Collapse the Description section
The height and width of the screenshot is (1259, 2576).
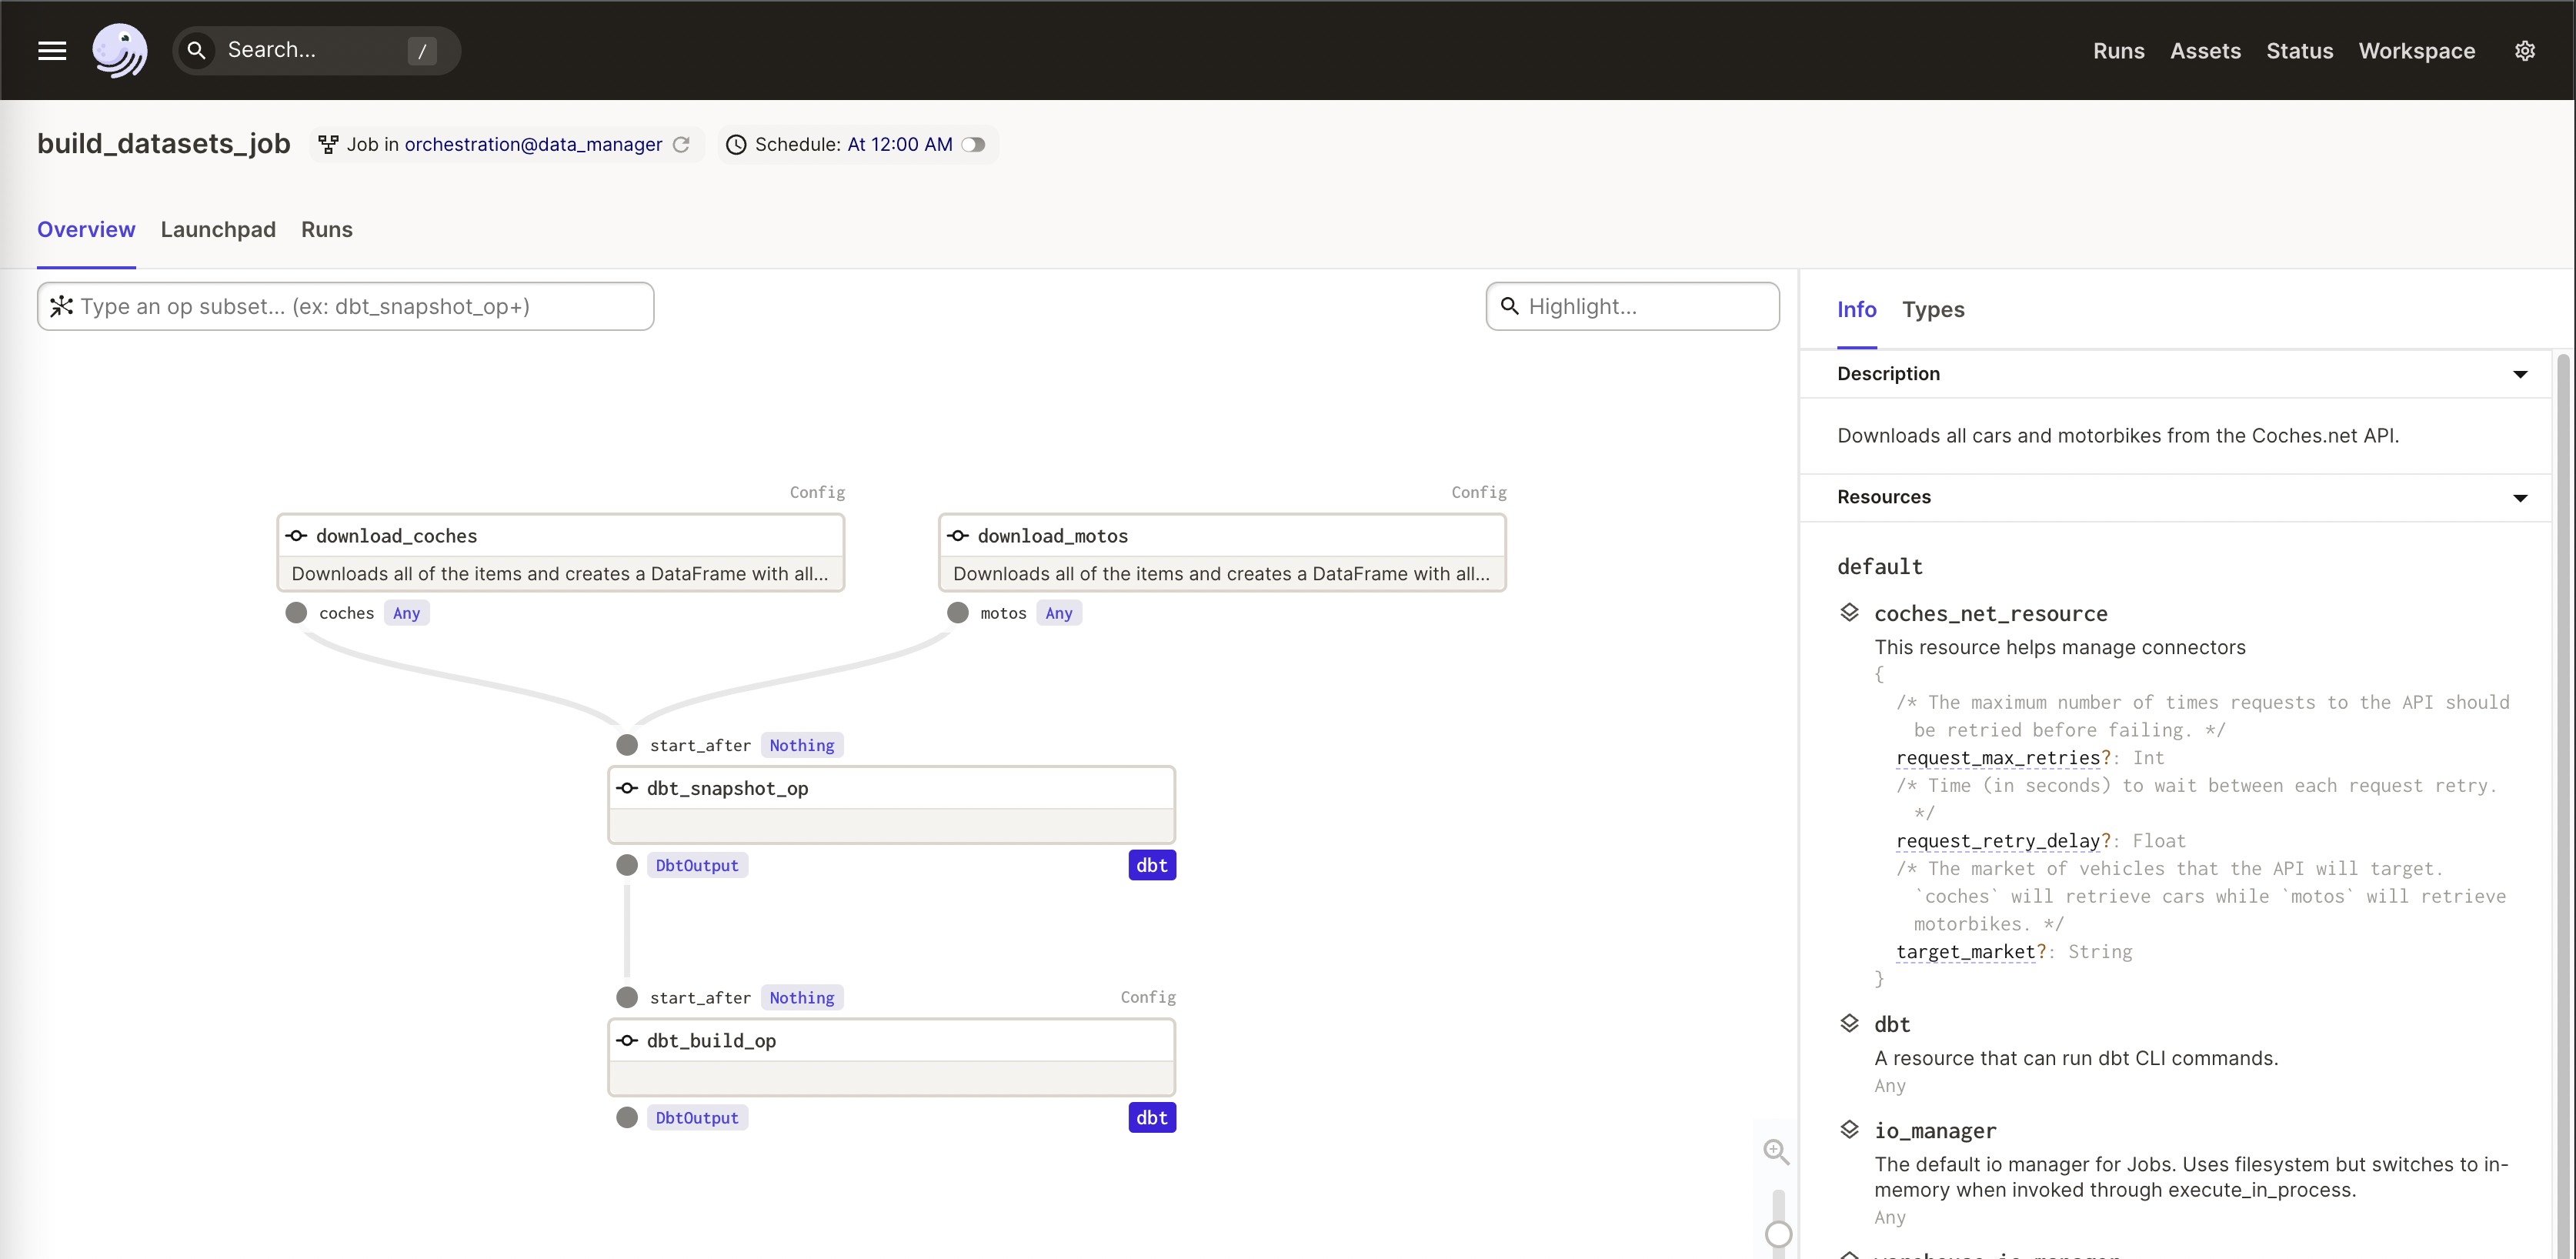[x=2519, y=374]
